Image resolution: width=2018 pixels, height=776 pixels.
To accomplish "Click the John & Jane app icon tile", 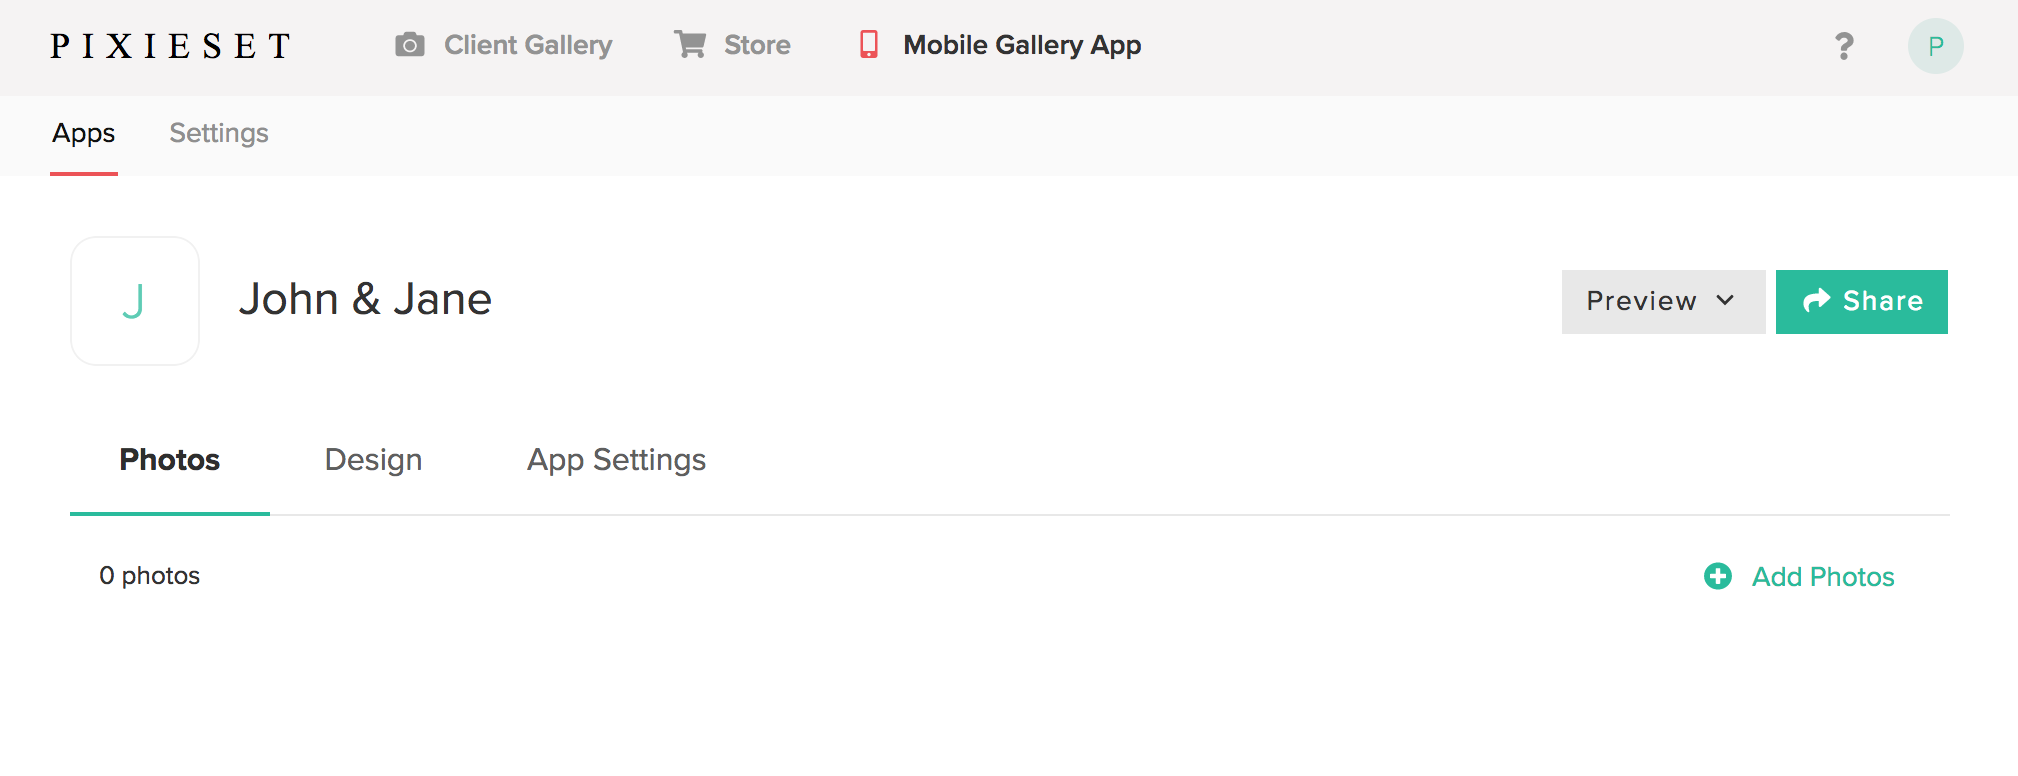I will pyautogui.click(x=135, y=301).
